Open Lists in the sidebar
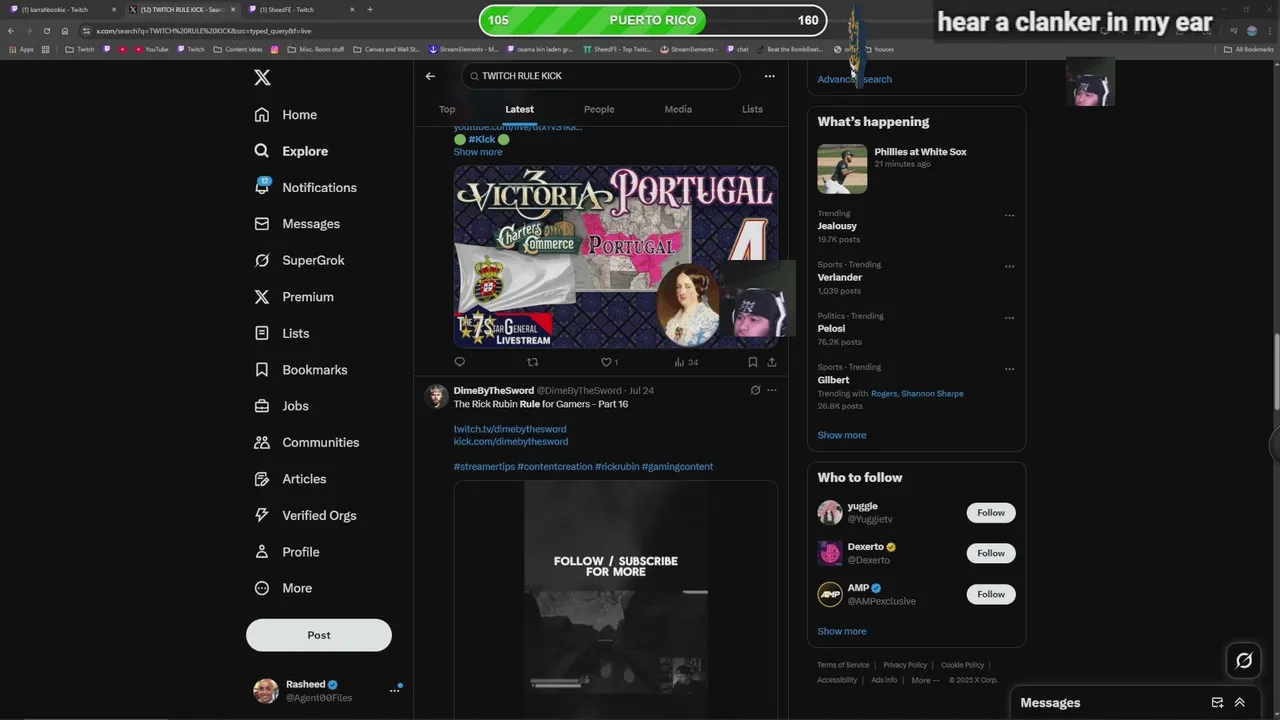1280x720 pixels. tap(281, 333)
